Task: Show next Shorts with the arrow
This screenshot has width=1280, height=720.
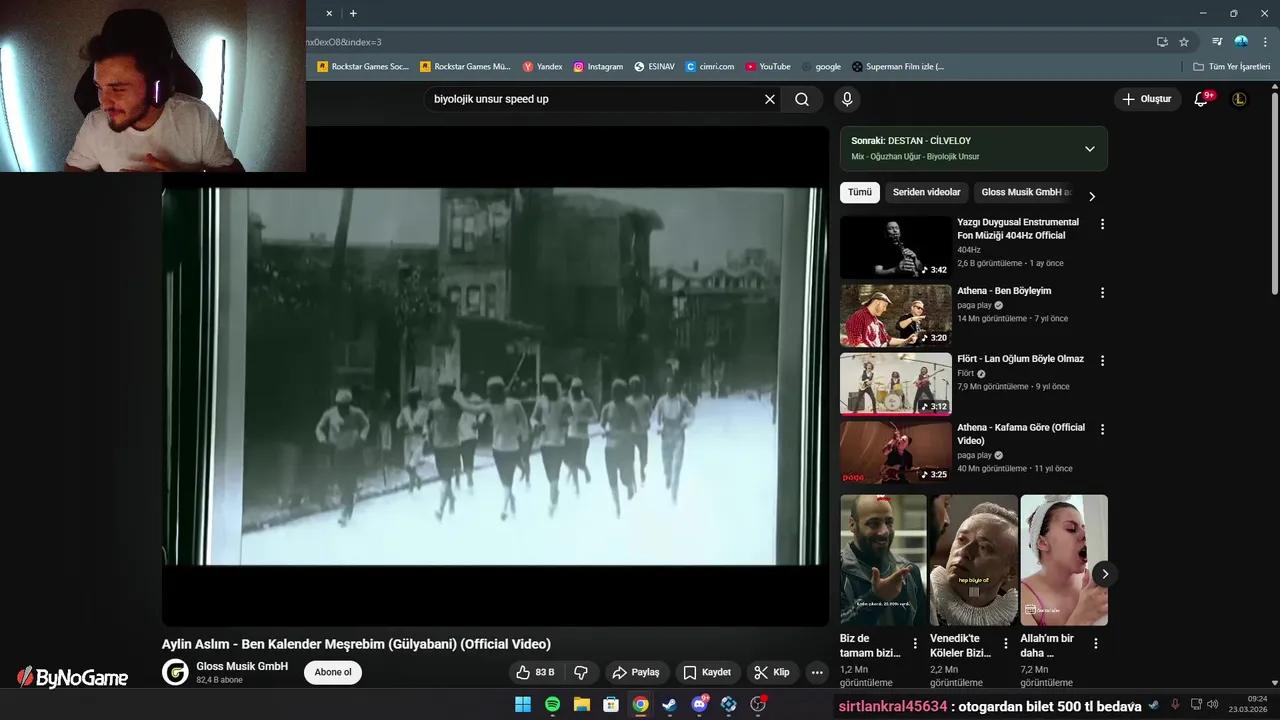Action: (x=1104, y=573)
